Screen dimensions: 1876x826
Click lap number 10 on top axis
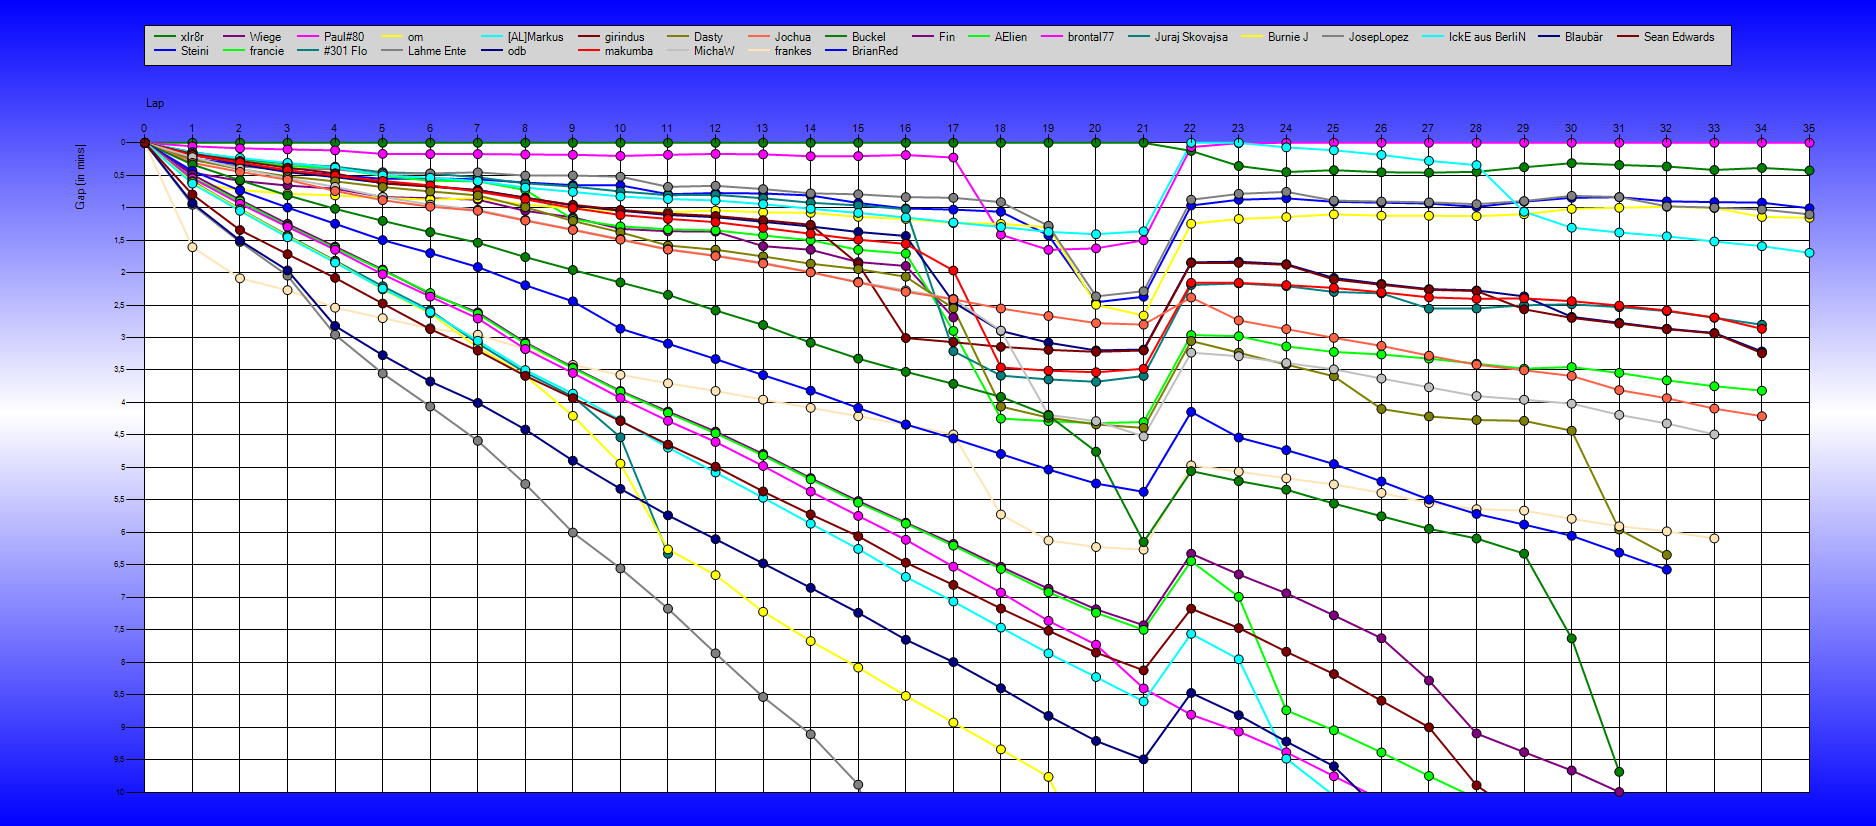pos(620,128)
